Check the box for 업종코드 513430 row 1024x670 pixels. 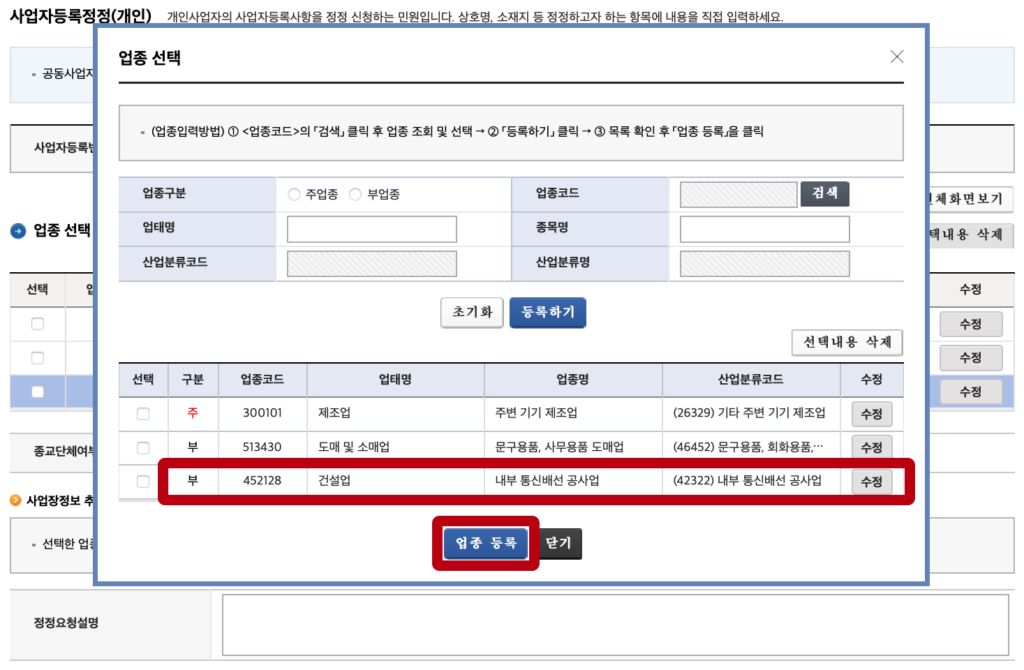point(143,448)
